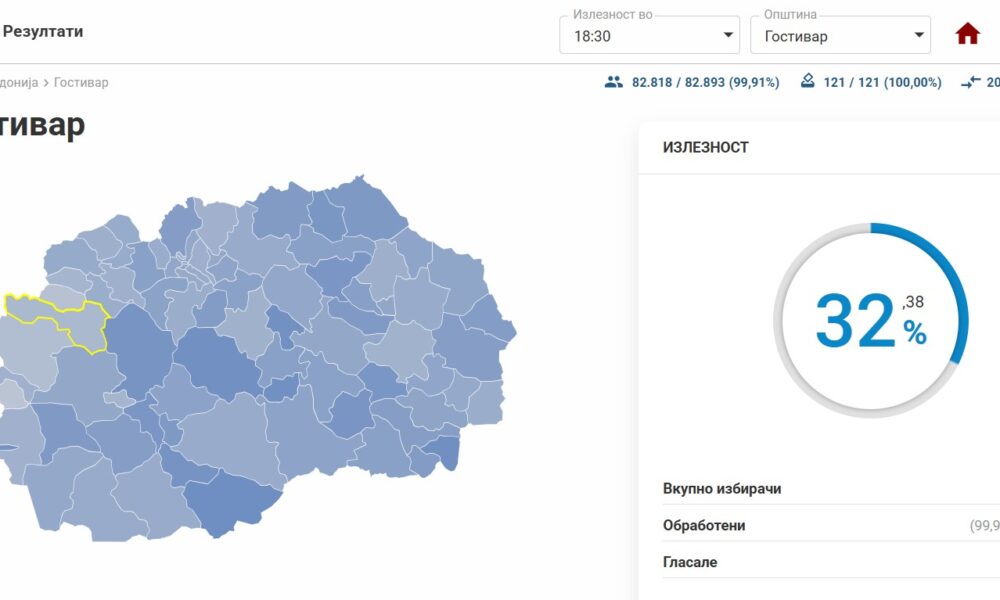Click the 121 / 121 stations statistic

click(x=882, y=83)
